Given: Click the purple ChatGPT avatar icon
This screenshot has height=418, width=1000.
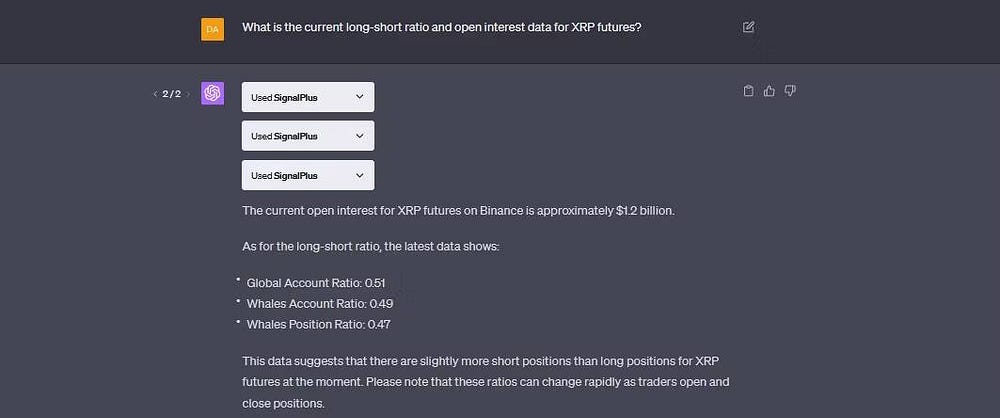Looking at the screenshot, I should 212,93.
